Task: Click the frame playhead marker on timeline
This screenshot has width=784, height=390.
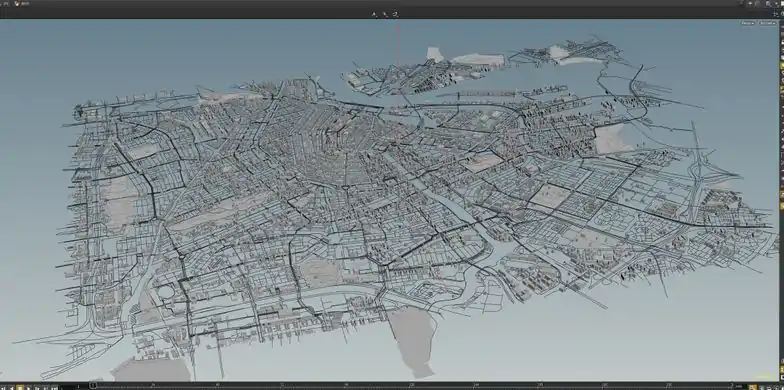Action: pyautogui.click(x=93, y=385)
